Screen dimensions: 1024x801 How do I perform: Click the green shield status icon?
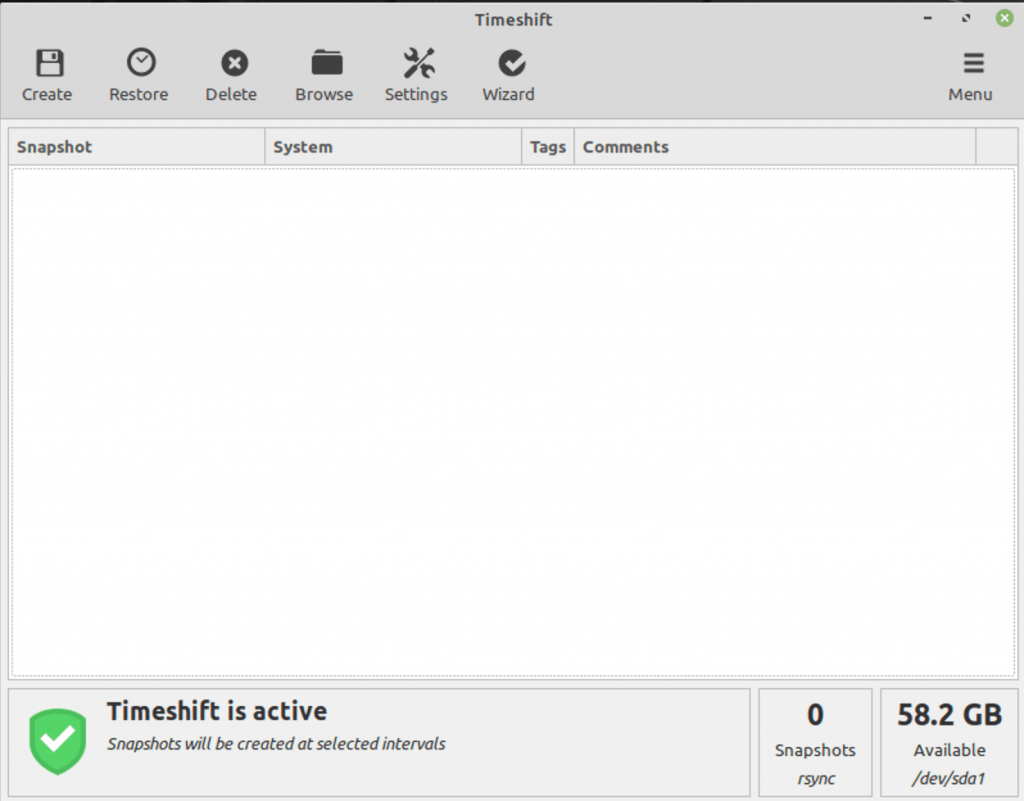tap(57, 740)
